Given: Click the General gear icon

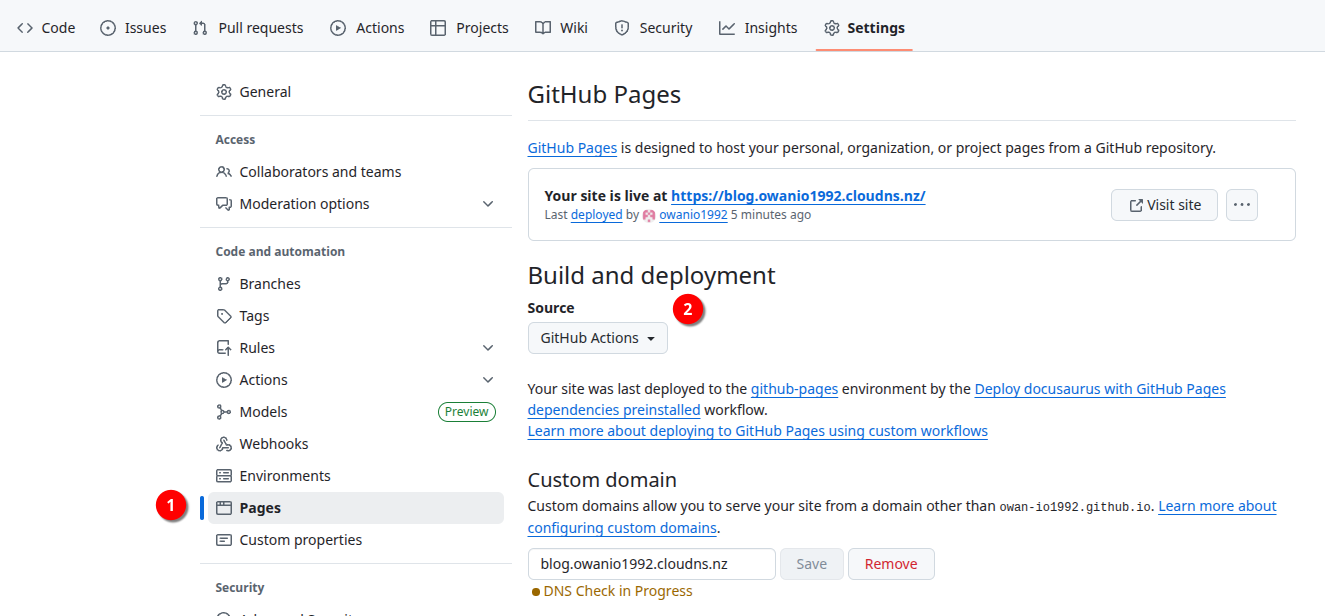Looking at the screenshot, I should pos(224,92).
